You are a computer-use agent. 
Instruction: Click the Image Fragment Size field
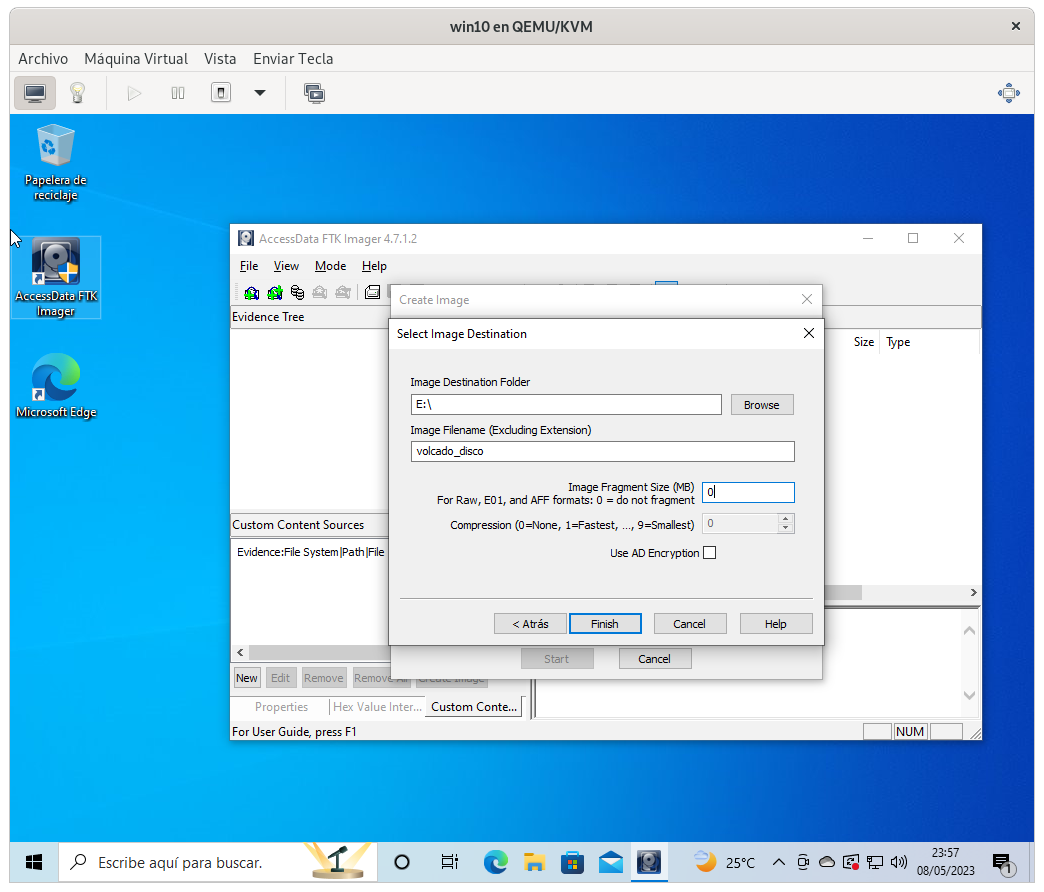click(748, 492)
